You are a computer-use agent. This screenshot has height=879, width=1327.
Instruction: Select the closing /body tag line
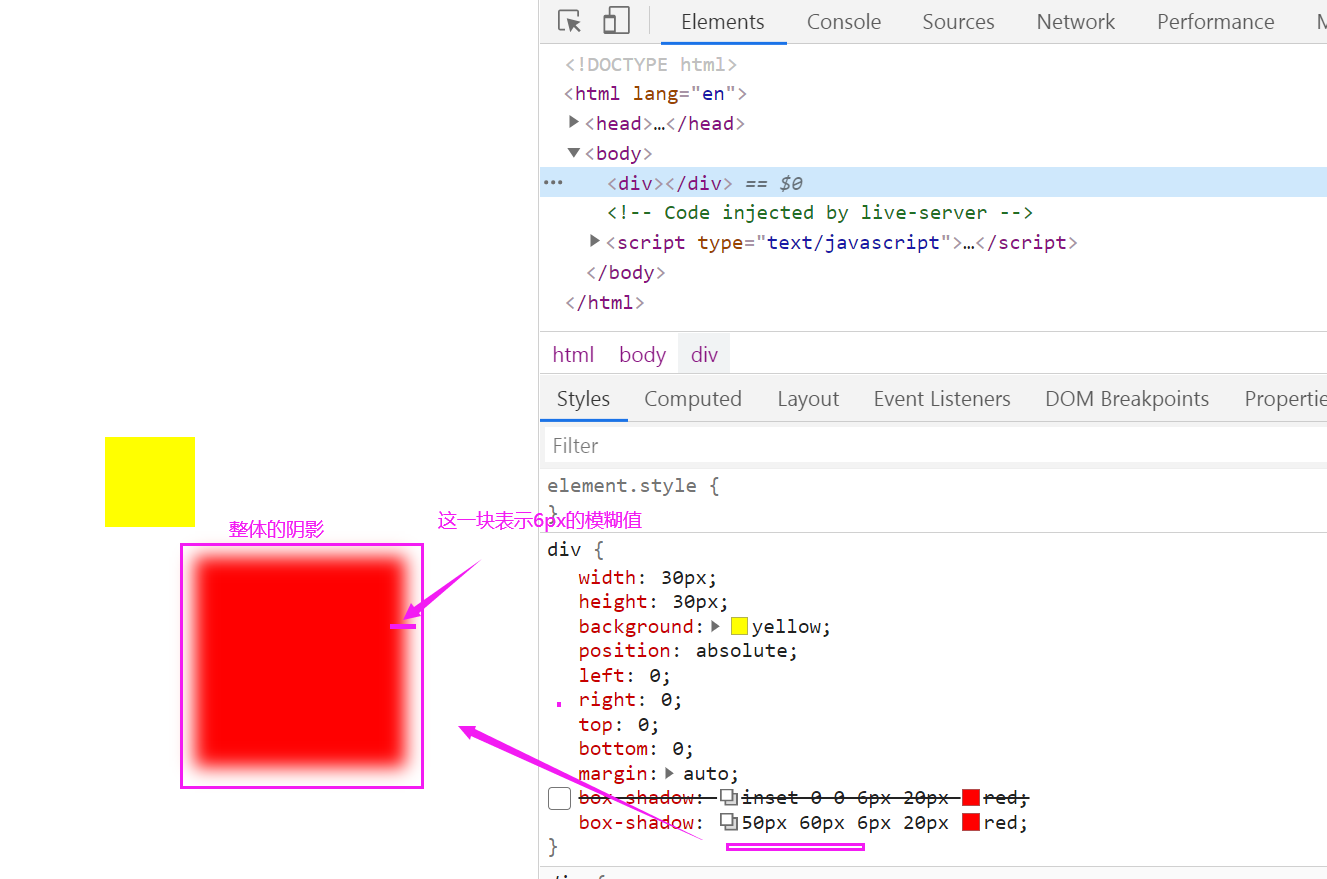coord(626,273)
